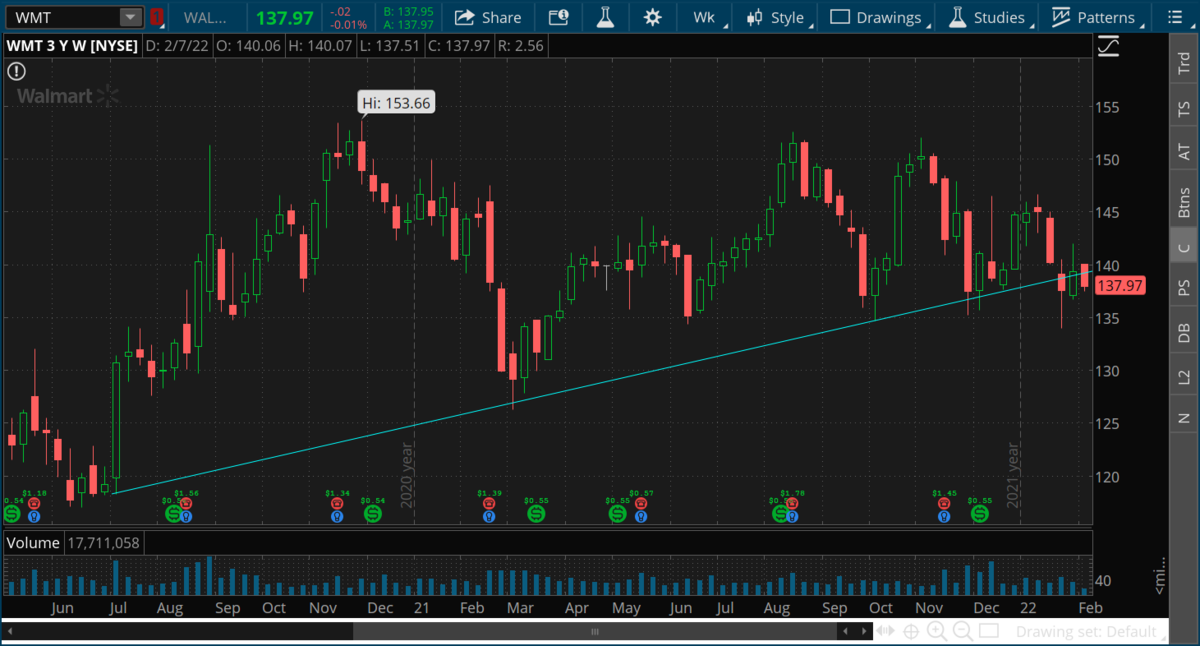Click blue bulb icon under $1.45 earnings
Image resolution: width=1200 pixels, height=646 pixels.
(944, 517)
